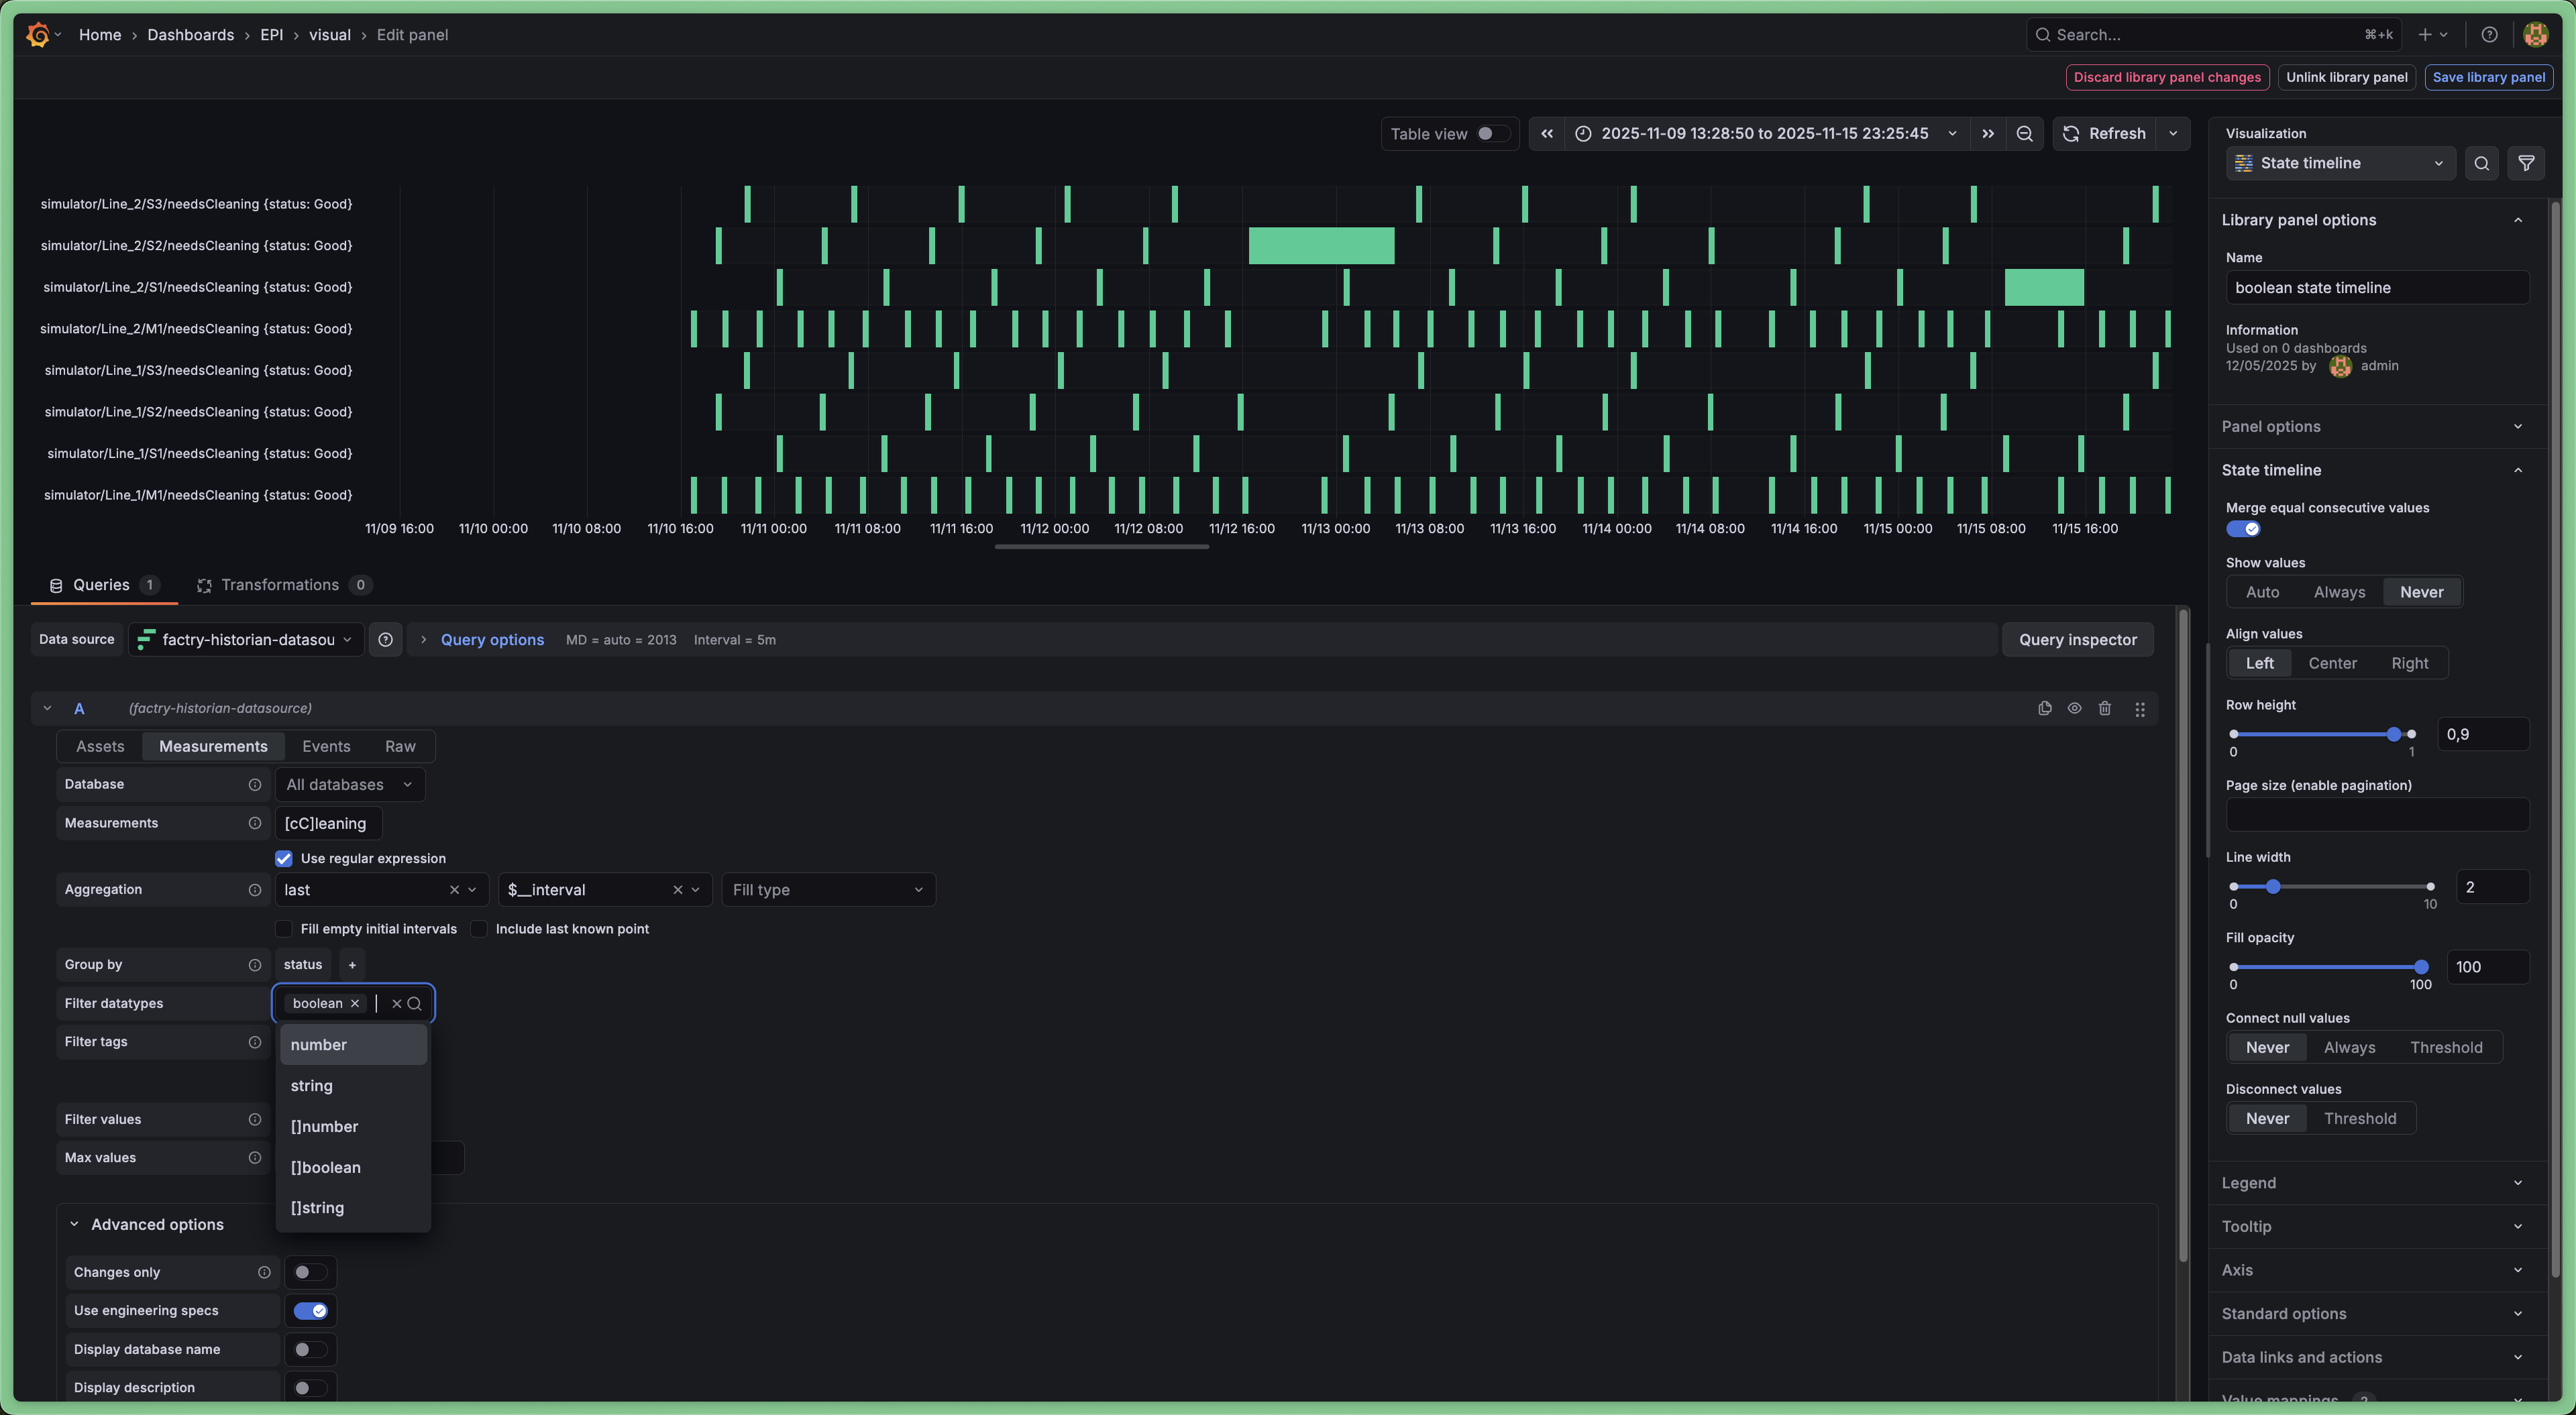This screenshot has height=1415, width=2576.
Task: Enable the Changes only toggle
Action: pos(309,1272)
